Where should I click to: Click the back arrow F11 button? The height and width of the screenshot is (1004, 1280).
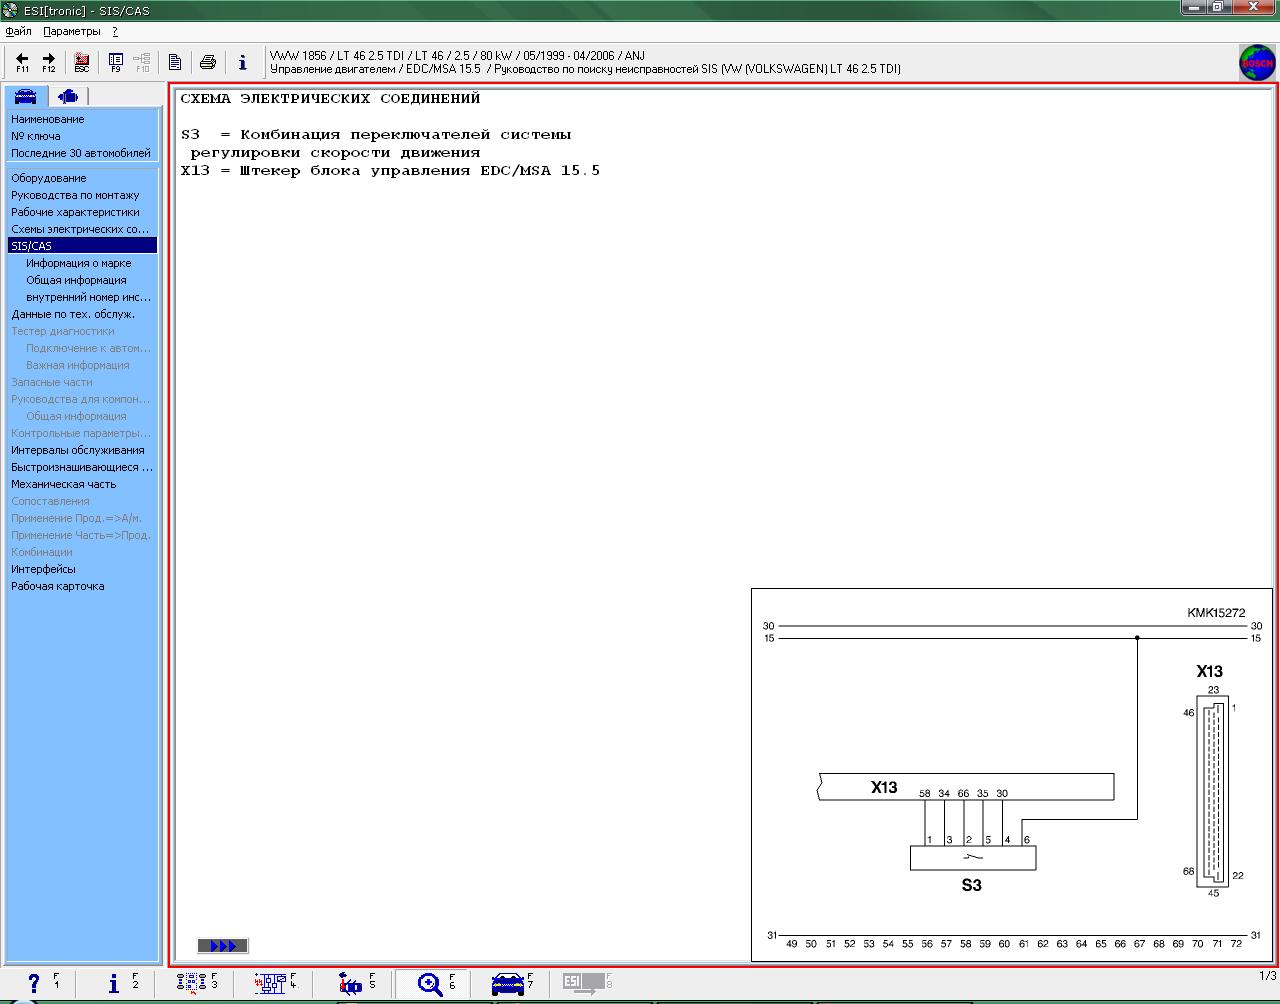[22, 63]
